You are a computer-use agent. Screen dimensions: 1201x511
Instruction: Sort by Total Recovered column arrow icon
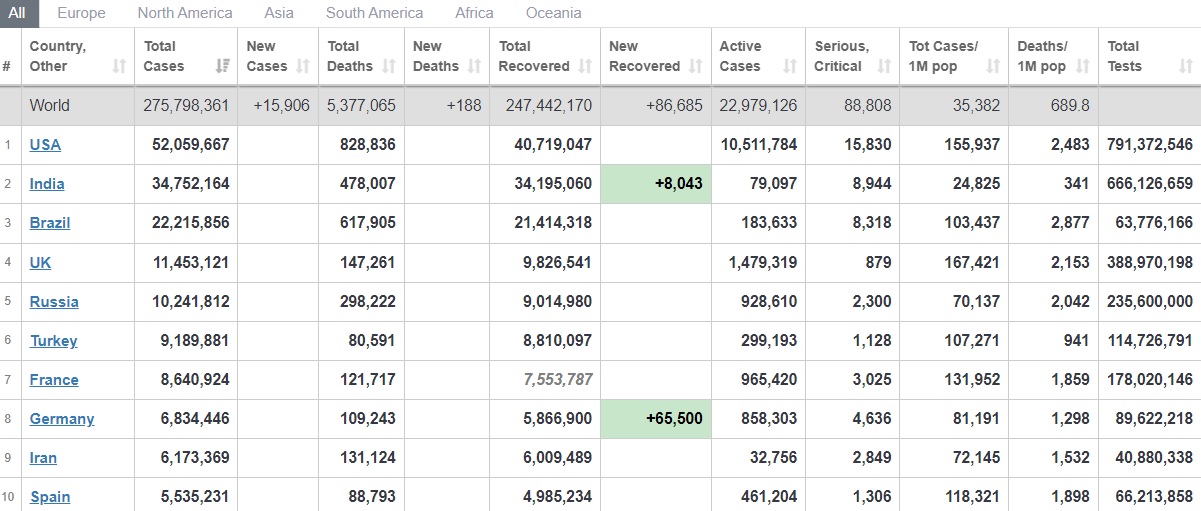[x=585, y=67]
